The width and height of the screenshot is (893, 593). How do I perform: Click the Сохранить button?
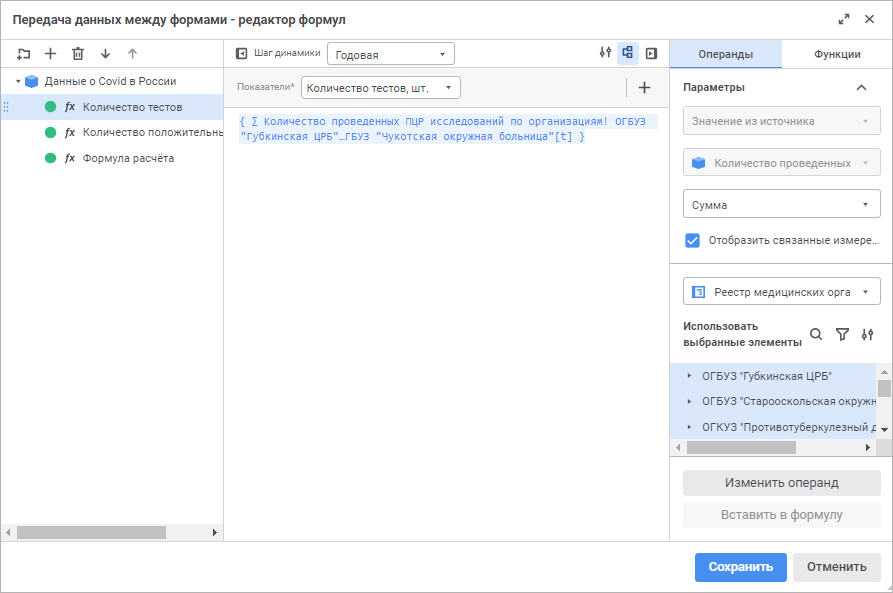coord(740,567)
